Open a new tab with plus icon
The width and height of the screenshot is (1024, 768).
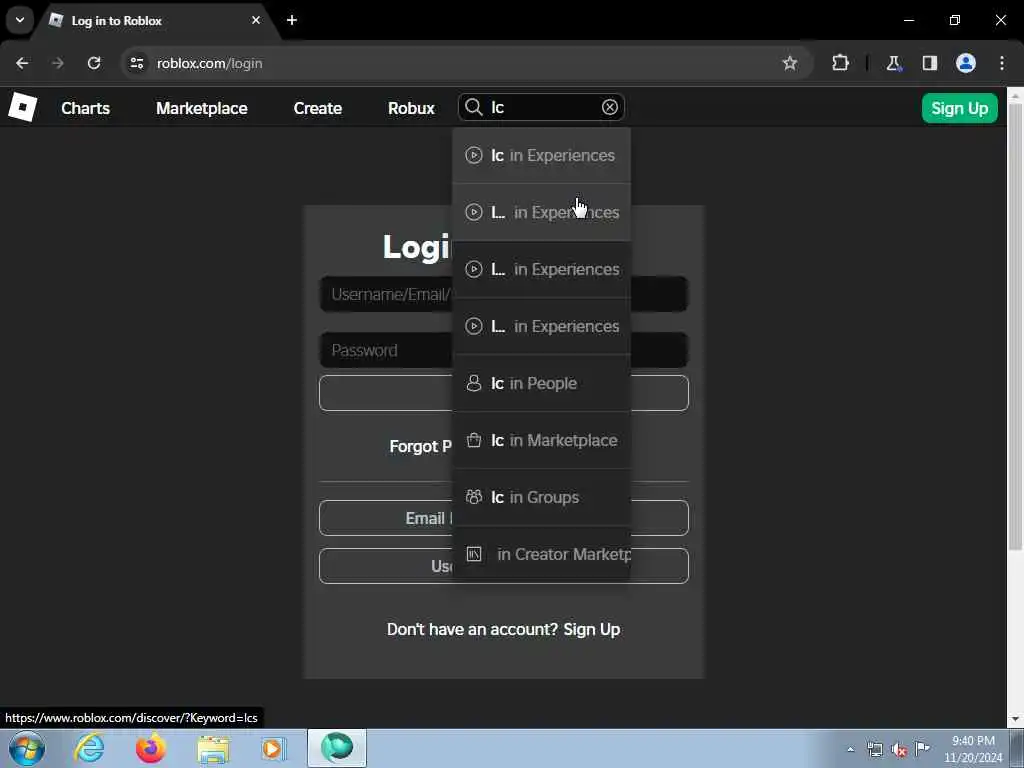[292, 20]
